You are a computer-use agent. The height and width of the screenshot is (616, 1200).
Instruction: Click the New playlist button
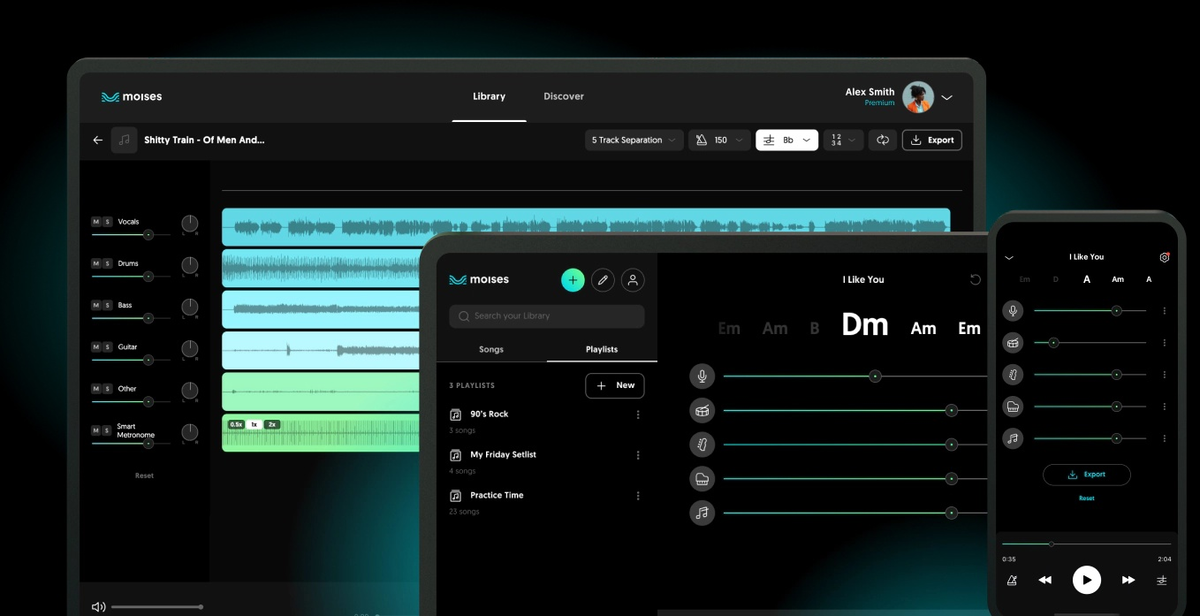tap(615, 385)
